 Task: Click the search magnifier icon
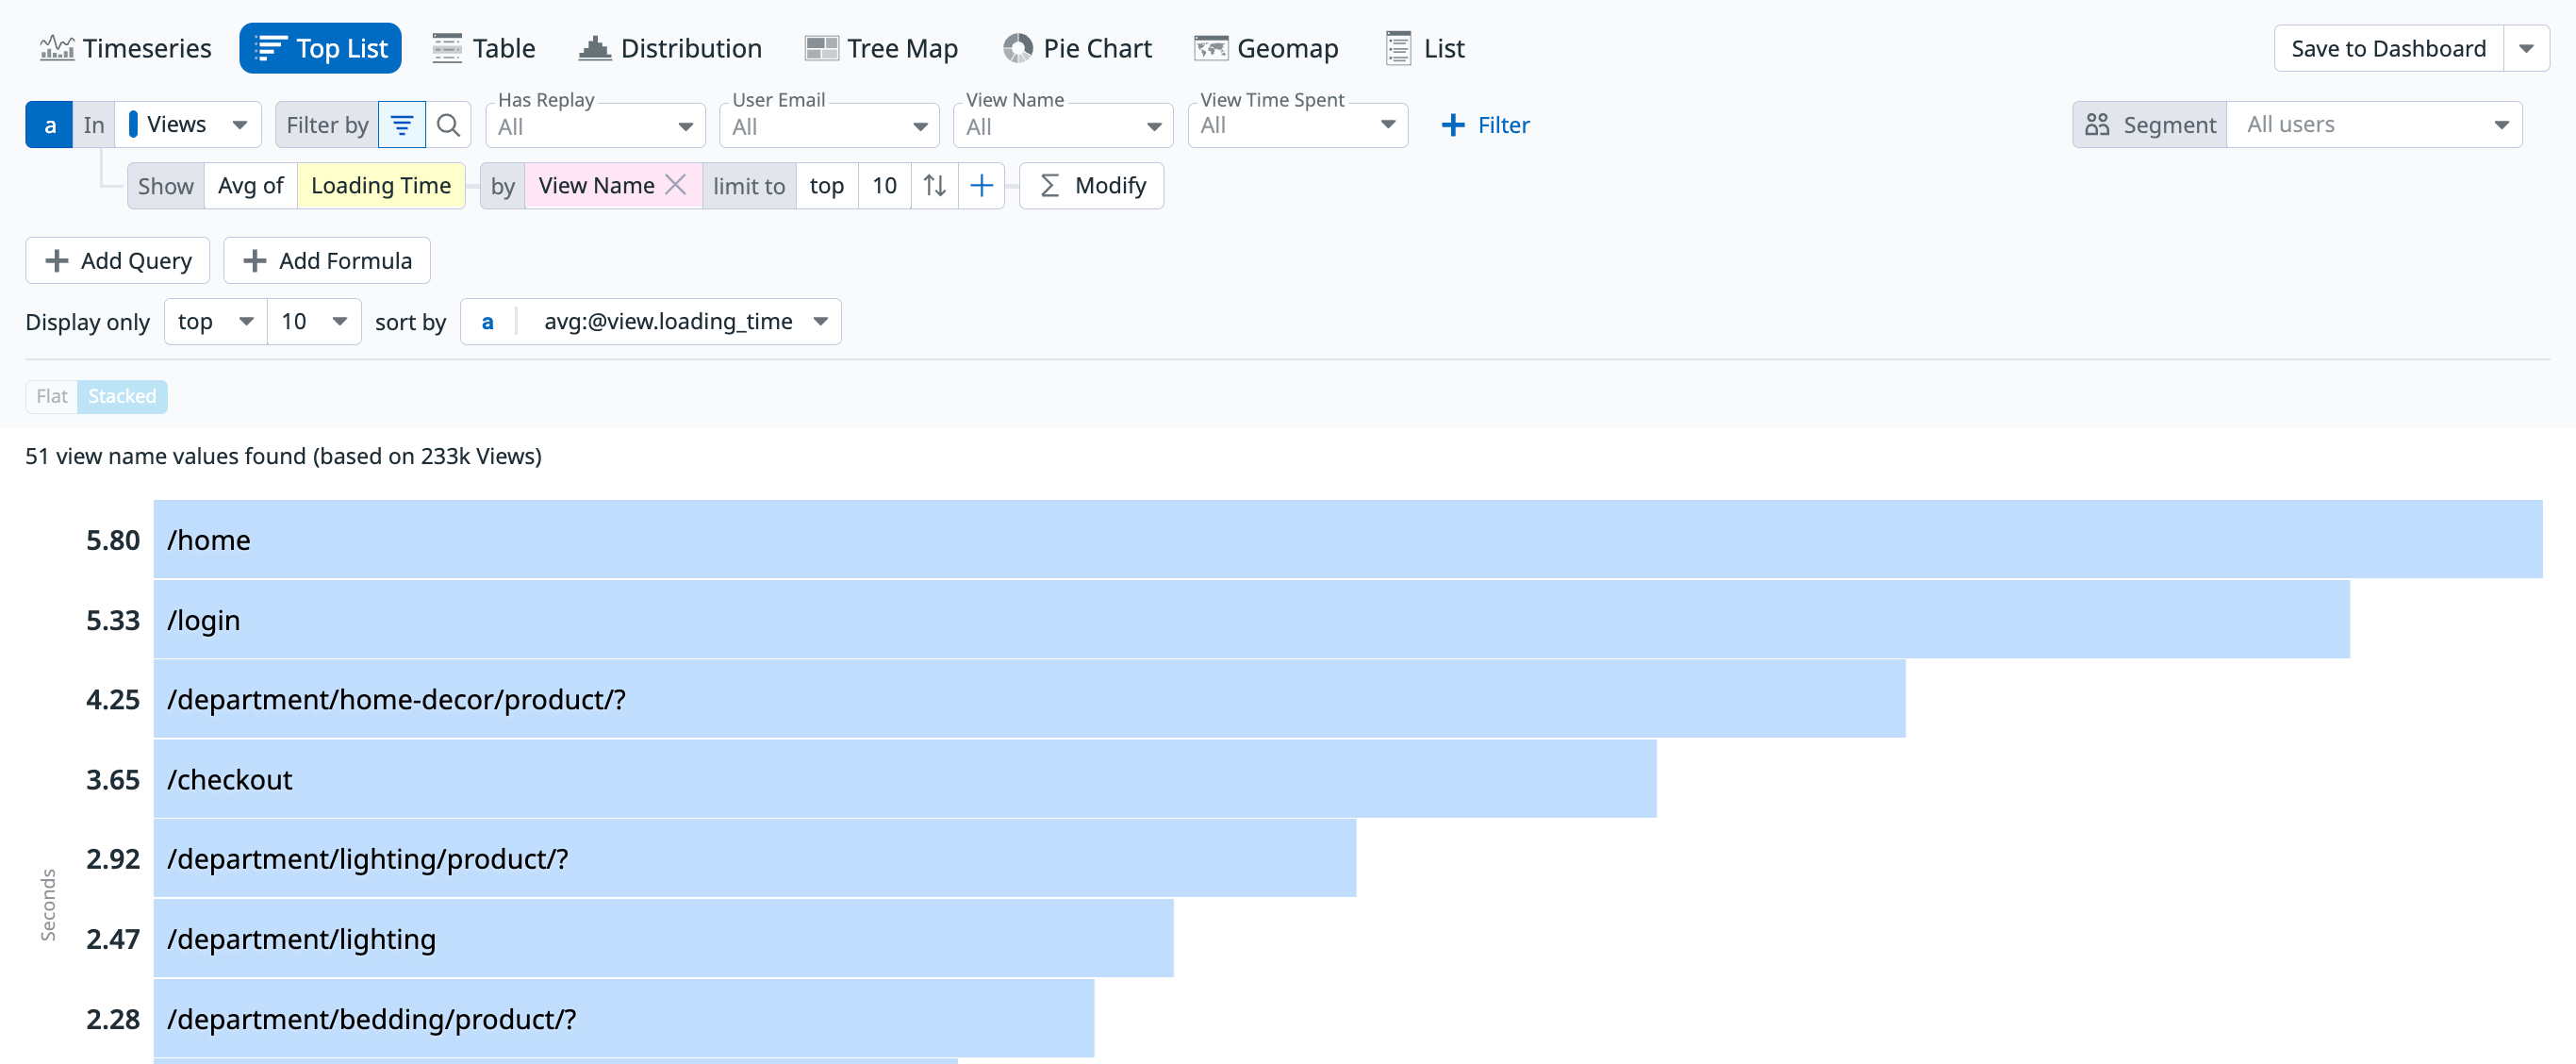click(449, 125)
